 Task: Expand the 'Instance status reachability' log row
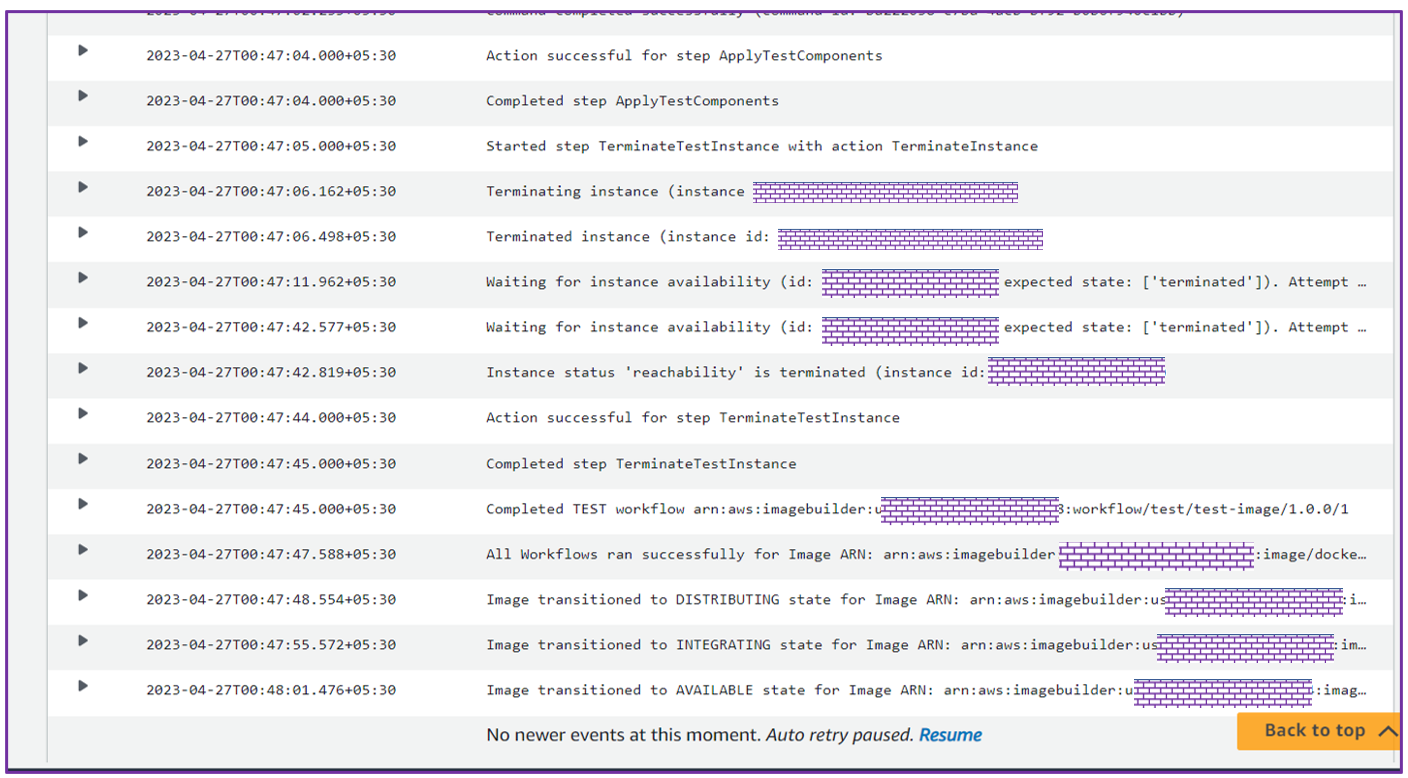coord(83,368)
